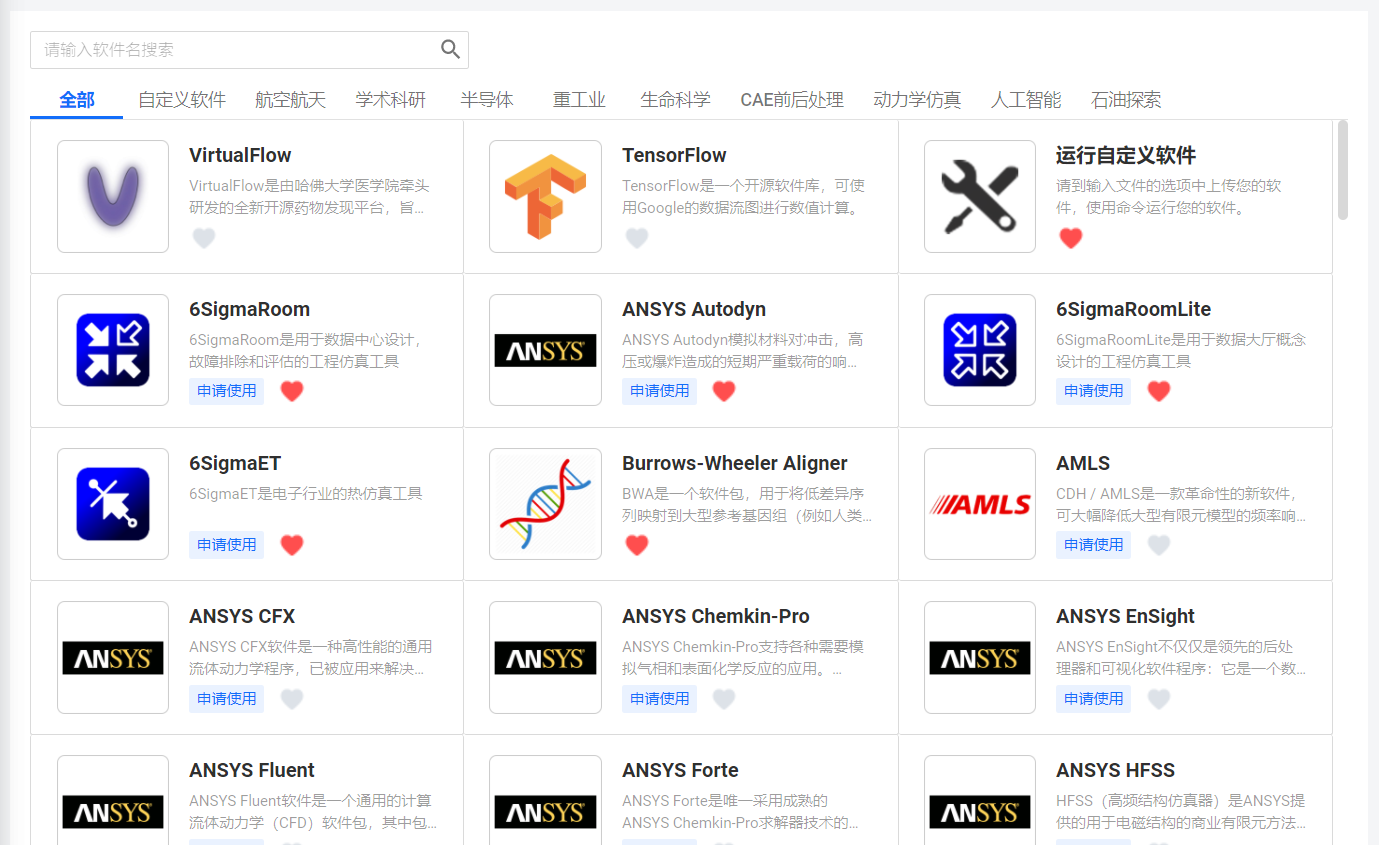Image resolution: width=1379 pixels, height=845 pixels.
Task: Click 申请使用 for ANSYS Chemkin-Pro
Action: tap(659, 699)
